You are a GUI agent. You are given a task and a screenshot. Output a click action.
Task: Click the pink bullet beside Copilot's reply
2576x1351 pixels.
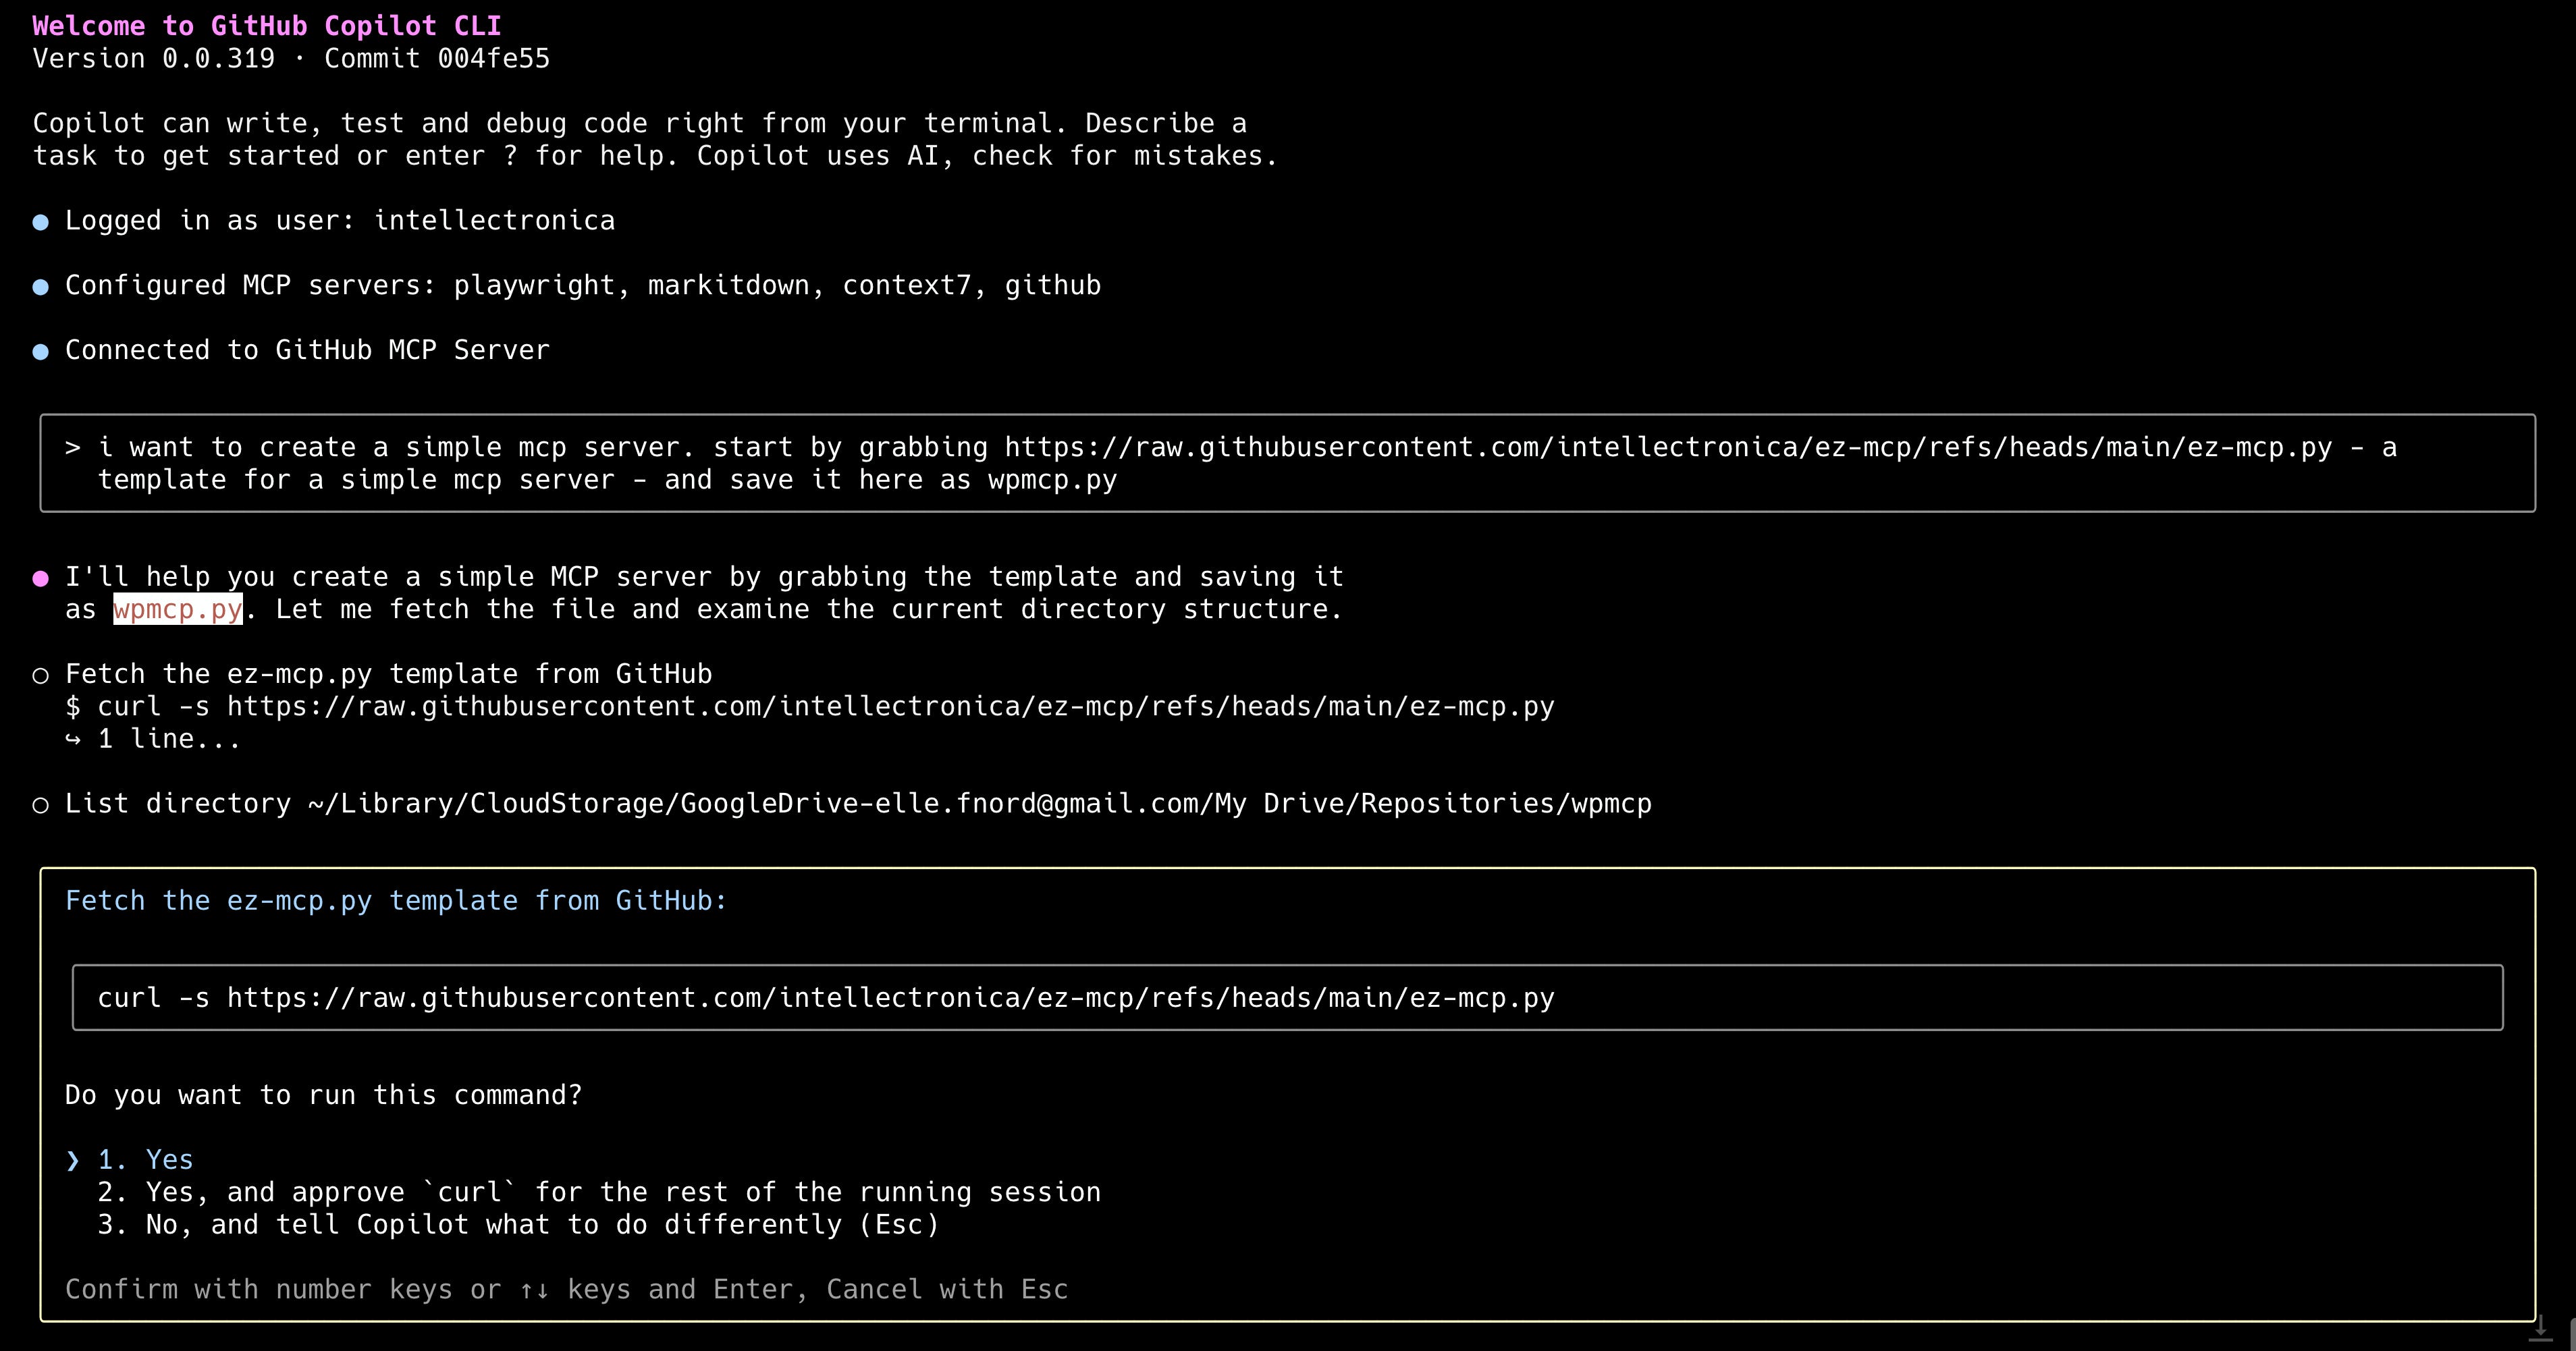(40, 578)
